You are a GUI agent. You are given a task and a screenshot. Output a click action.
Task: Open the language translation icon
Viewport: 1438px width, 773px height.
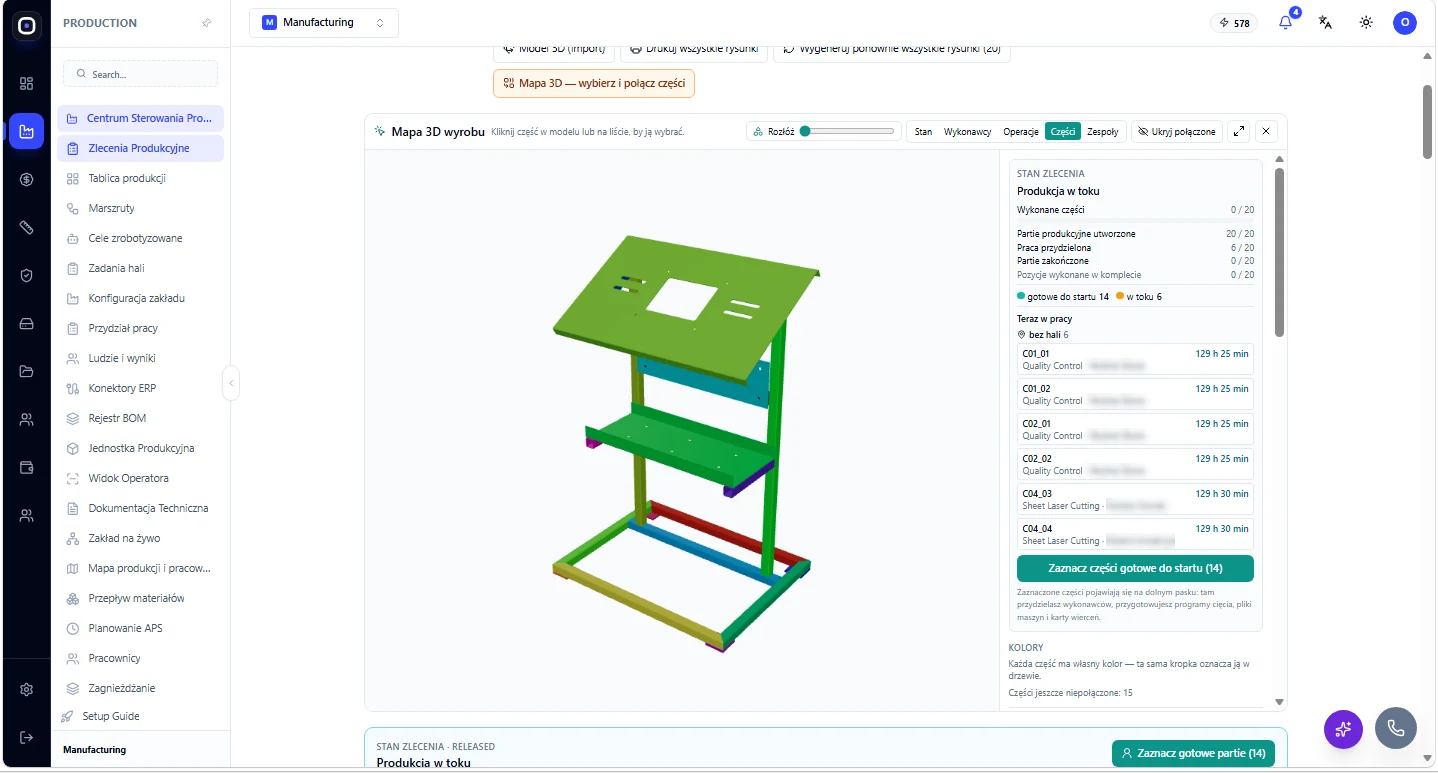pyautogui.click(x=1325, y=22)
